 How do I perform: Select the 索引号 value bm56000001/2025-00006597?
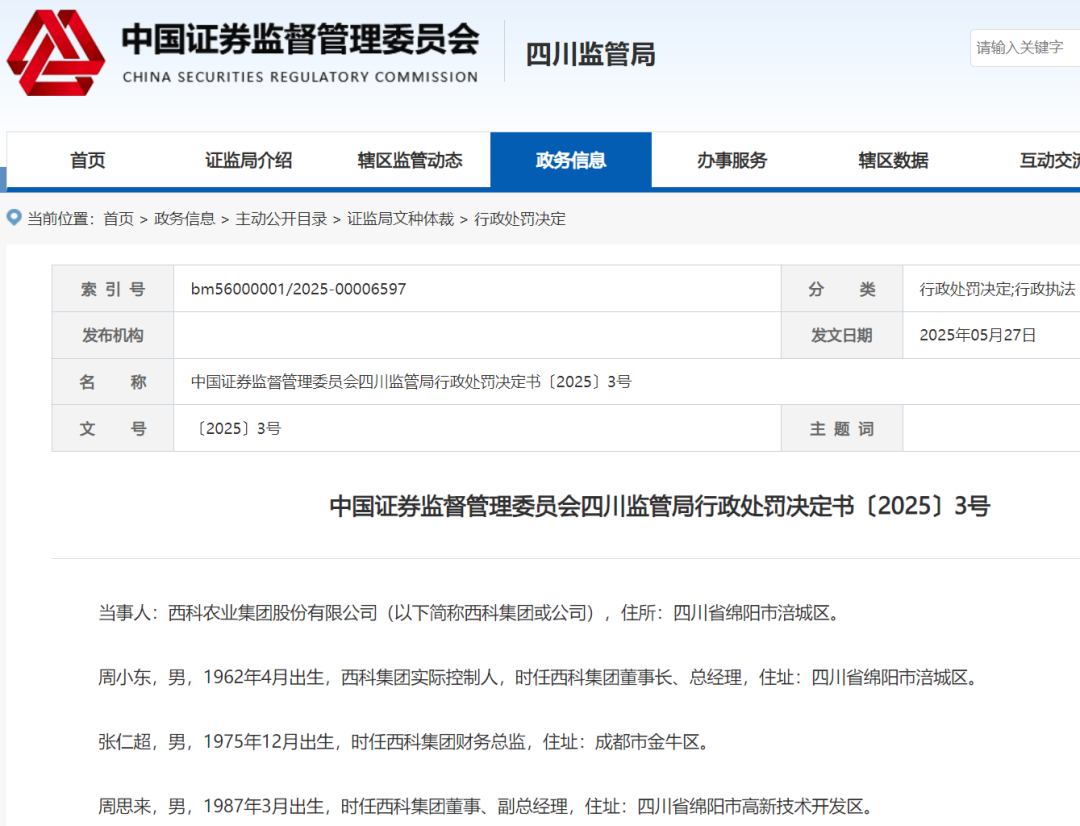point(300,288)
